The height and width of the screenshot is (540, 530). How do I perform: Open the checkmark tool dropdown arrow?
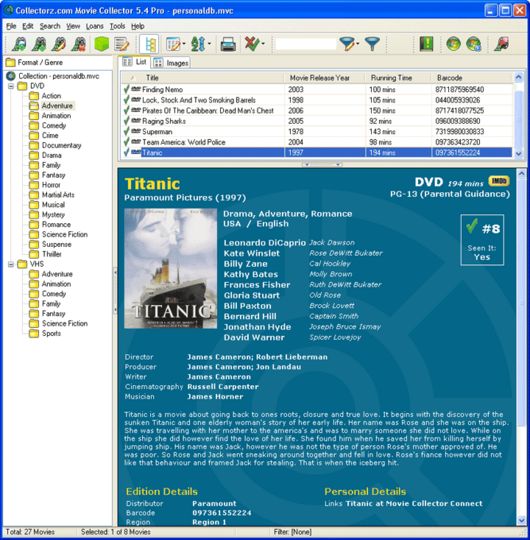click(263, 44)
